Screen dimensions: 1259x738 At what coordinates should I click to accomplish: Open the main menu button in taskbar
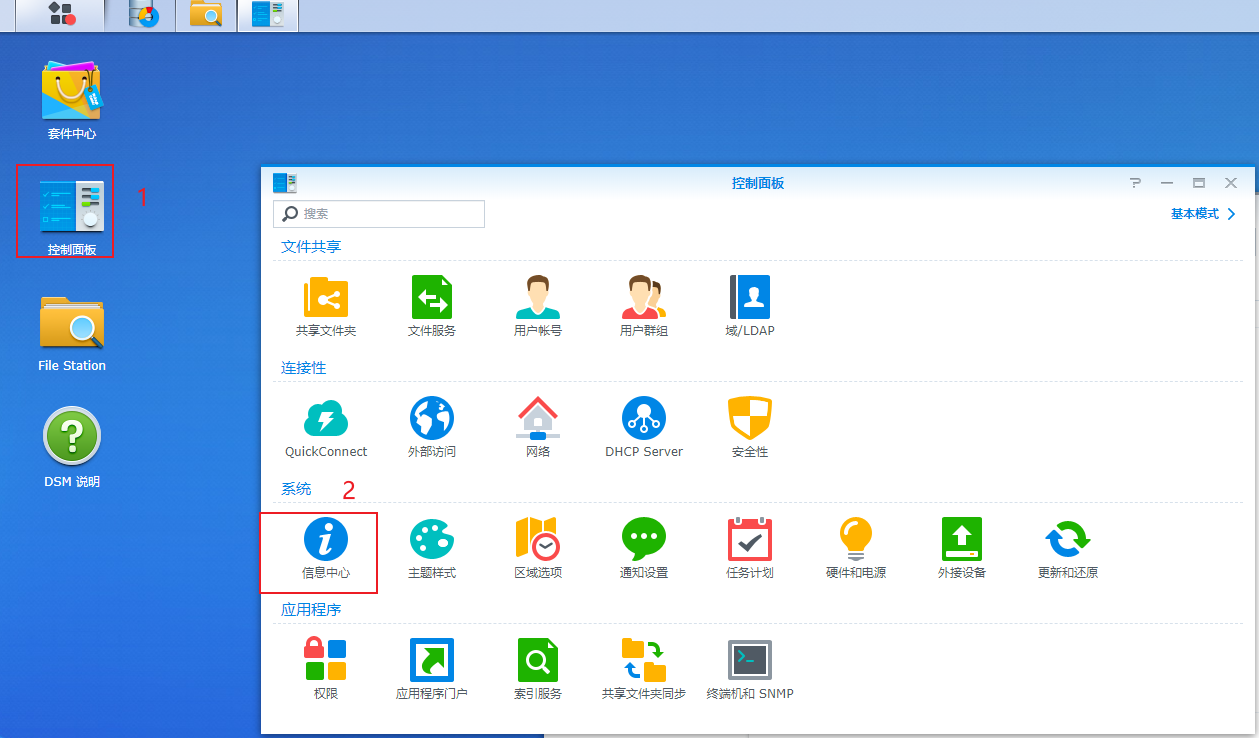pyautogui.click(x=61, y=15)
